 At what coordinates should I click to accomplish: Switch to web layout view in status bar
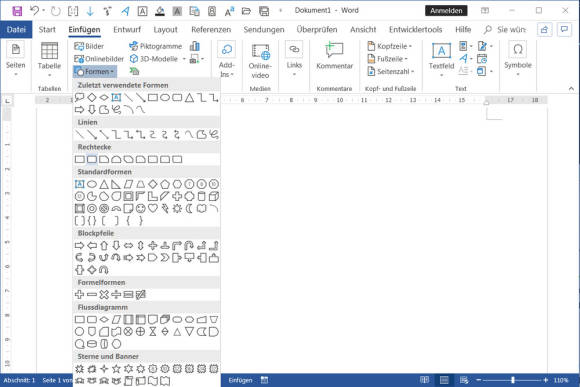pyautogui.click(x=464, y=380)
